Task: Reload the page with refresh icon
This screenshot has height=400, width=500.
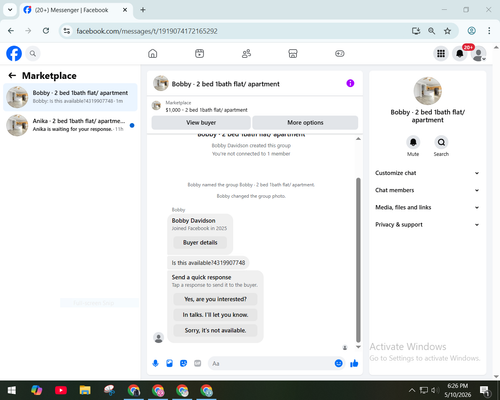Action: click(x=46, y=31)
